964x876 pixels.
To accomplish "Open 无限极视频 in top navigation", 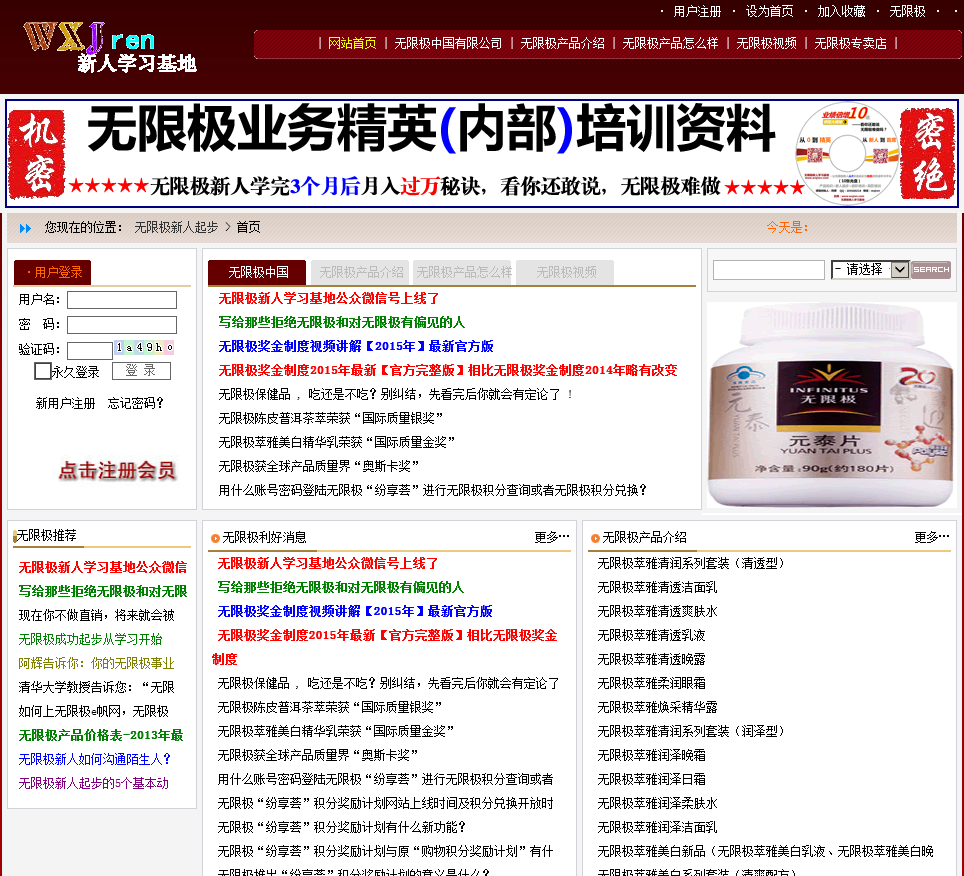I will [x=766, y=43].
